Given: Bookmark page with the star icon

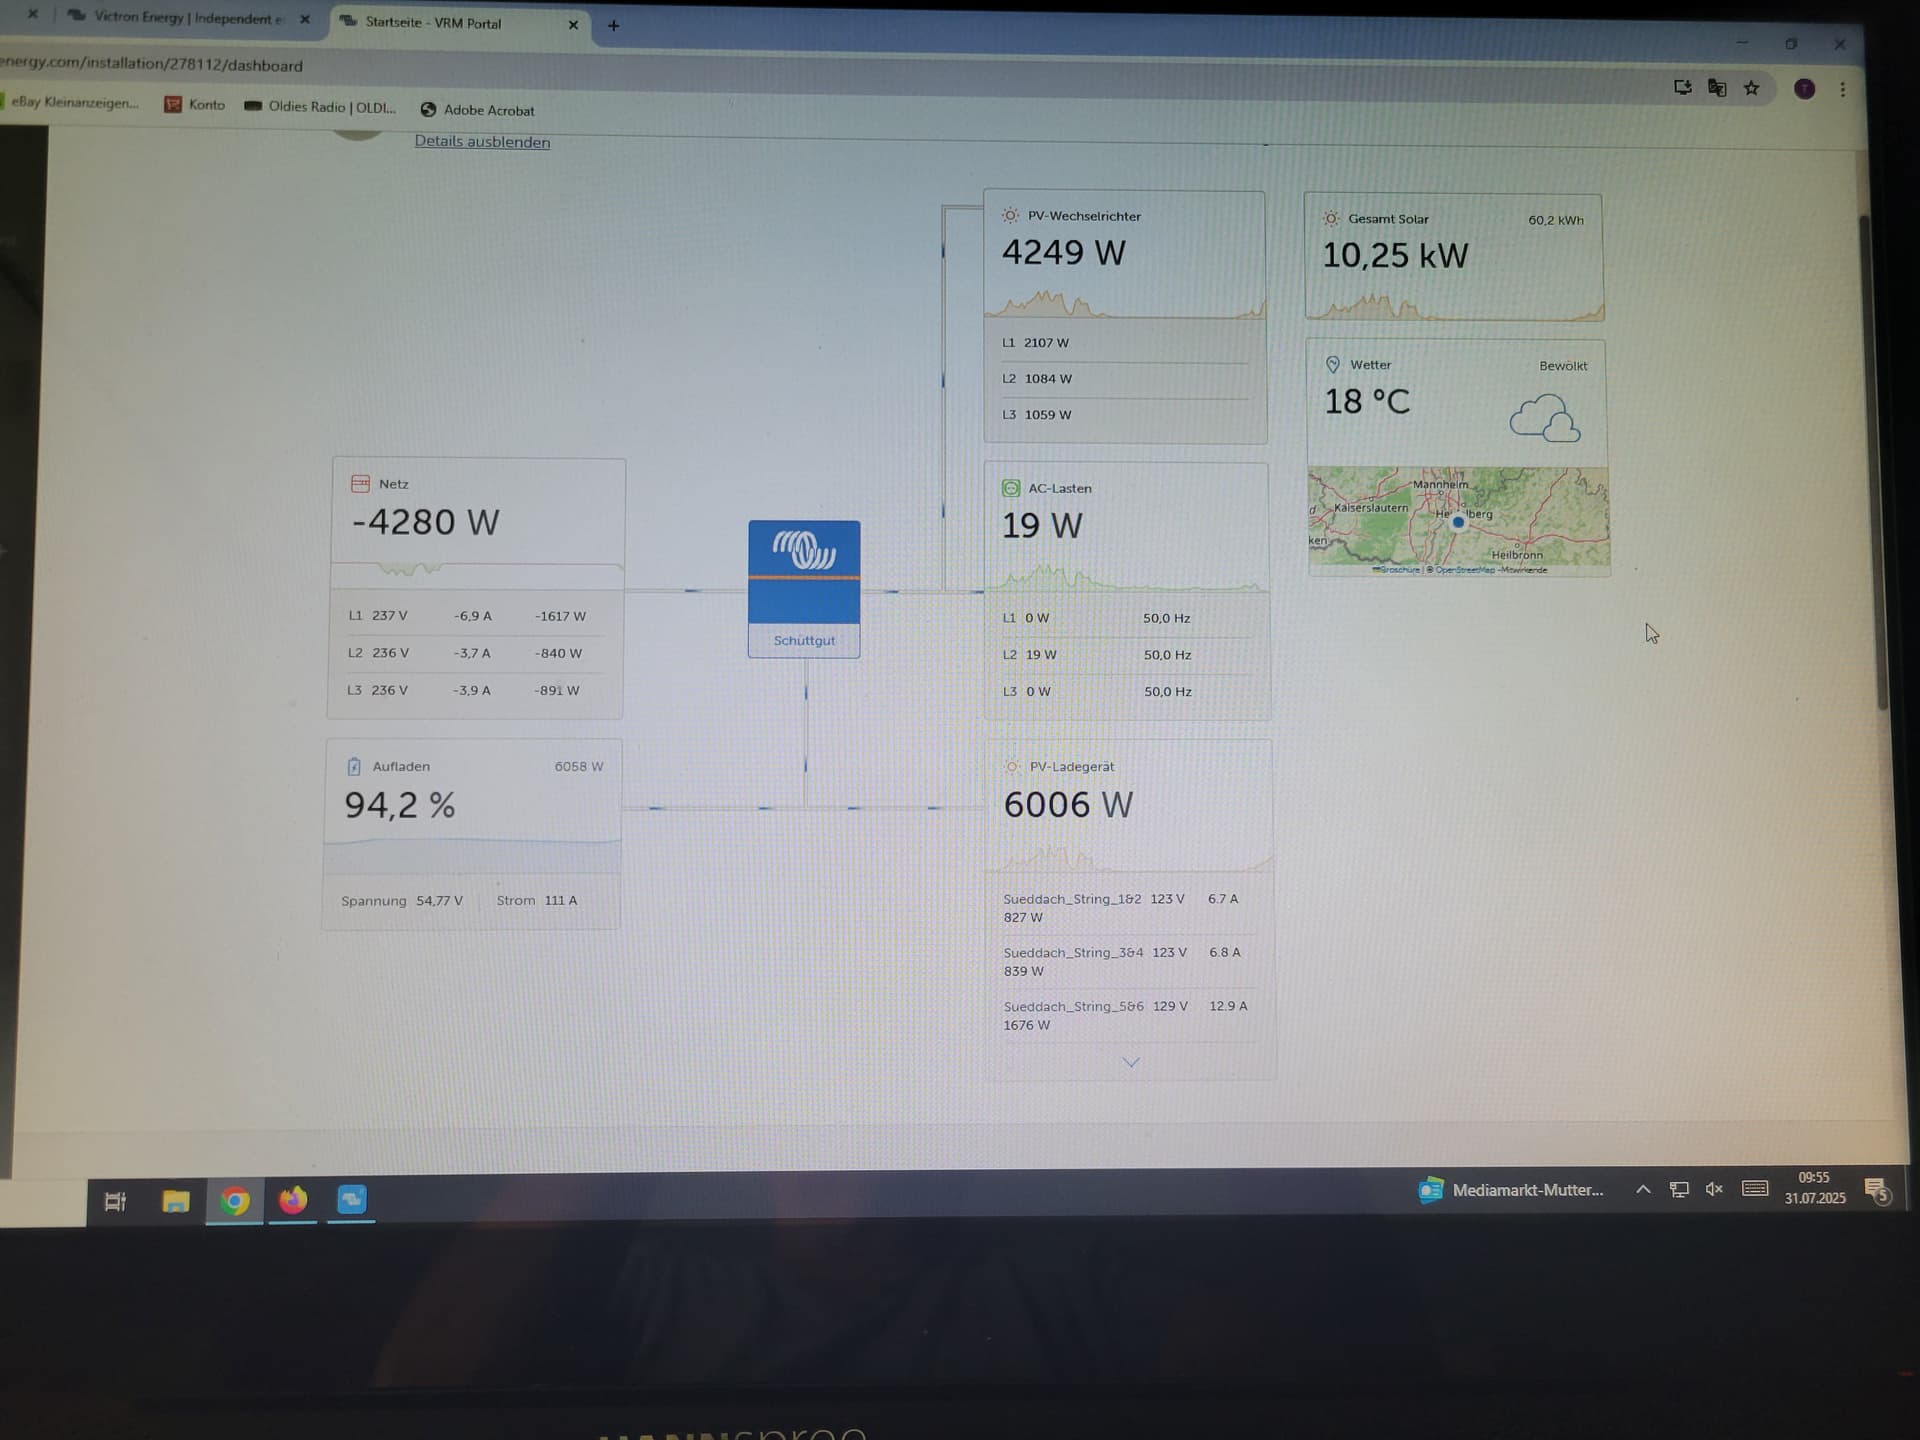Looking at the screenshot, I should (x=1751, y=89).
